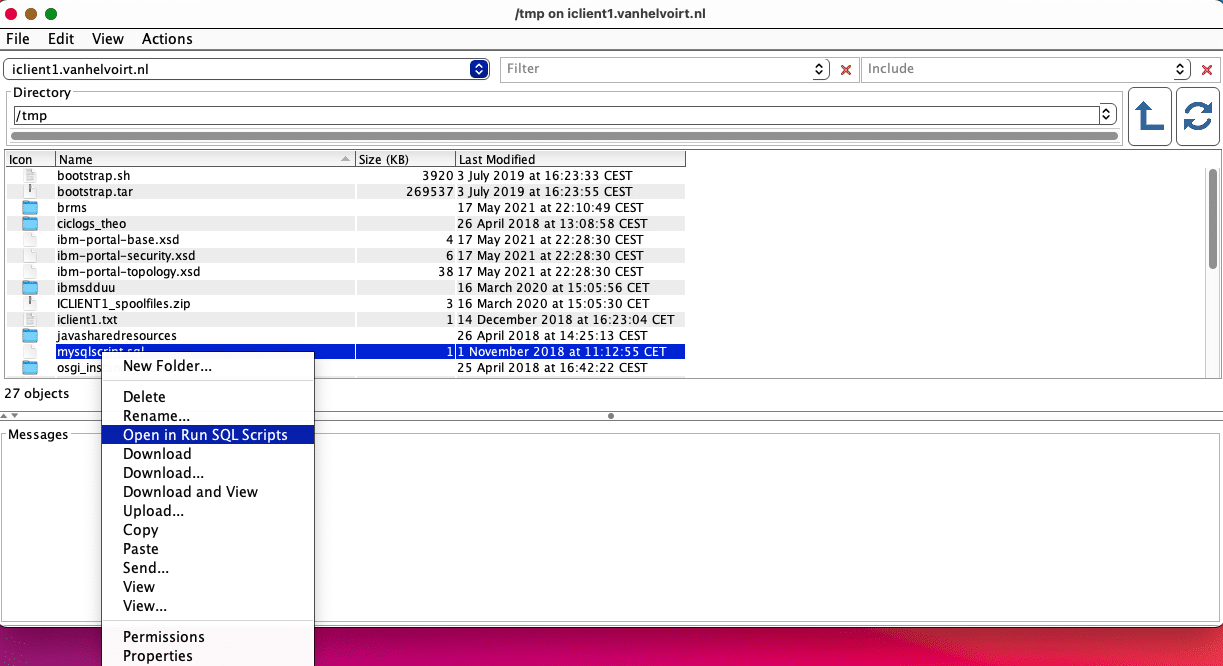1223x666 pixels.
Task: Click the brms folder icon
Action: [30, 208]
